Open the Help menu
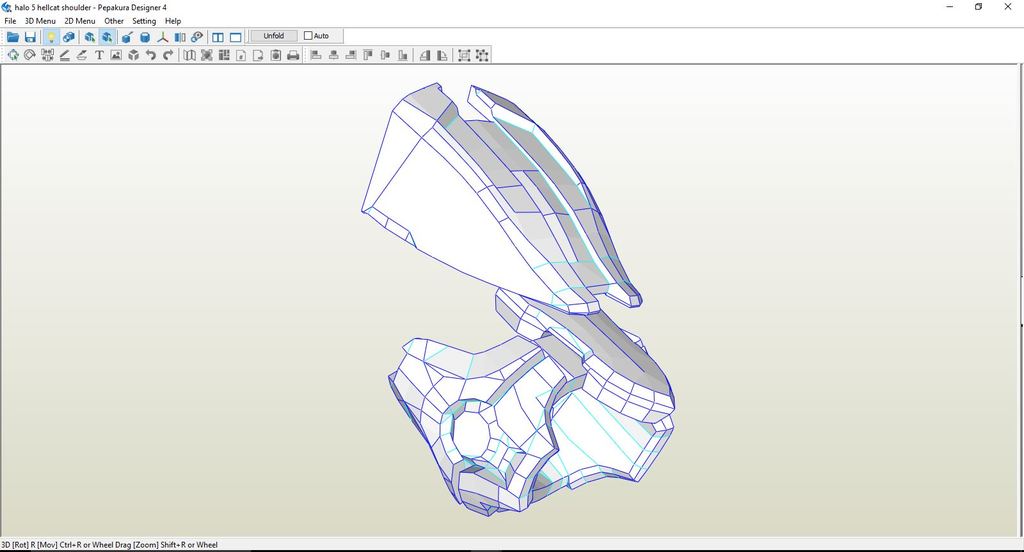This screenshot has height=552, width=1024. (x=173, y=21)
